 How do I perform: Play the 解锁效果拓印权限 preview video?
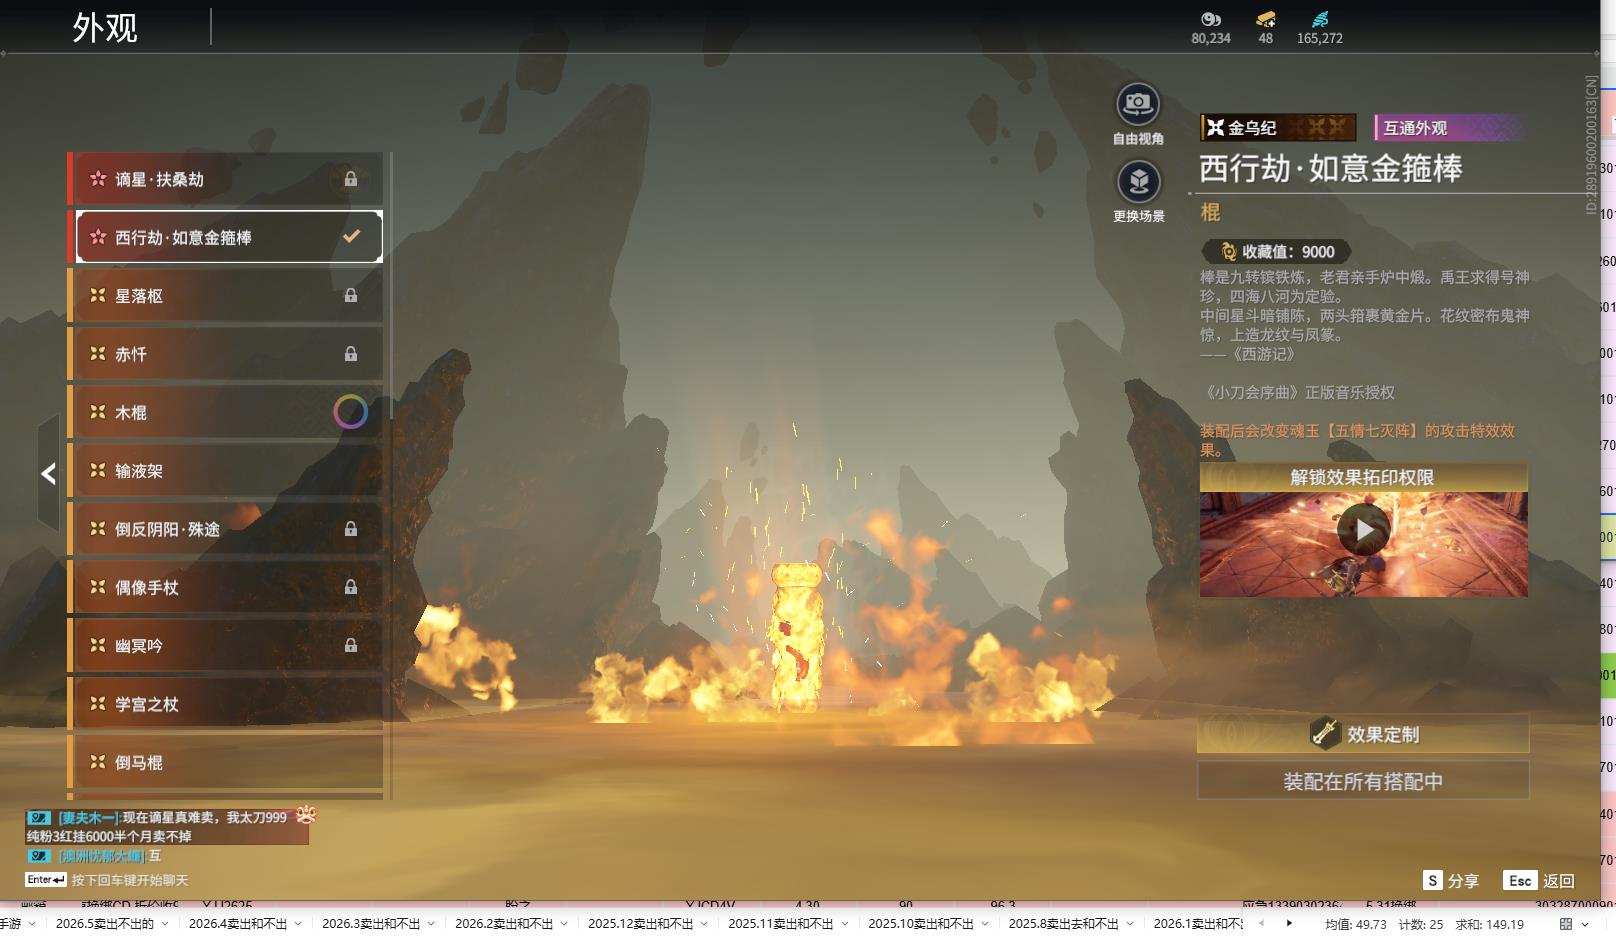(x=1364, y=530)
